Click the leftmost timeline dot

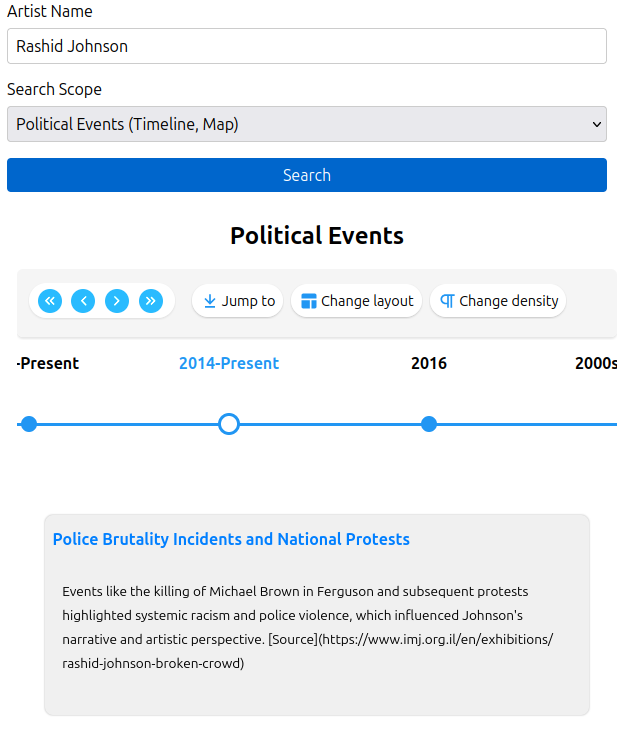pos(29,424)
